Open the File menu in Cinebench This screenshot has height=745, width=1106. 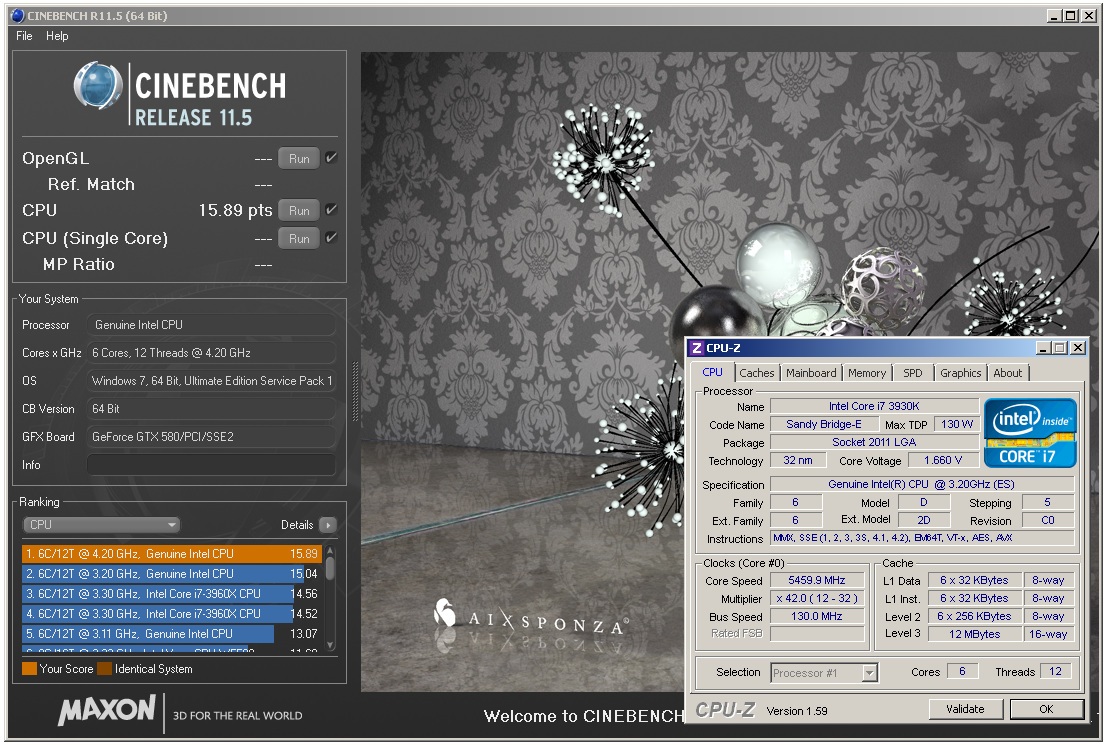pyautogui.click(x=23, y=36)
